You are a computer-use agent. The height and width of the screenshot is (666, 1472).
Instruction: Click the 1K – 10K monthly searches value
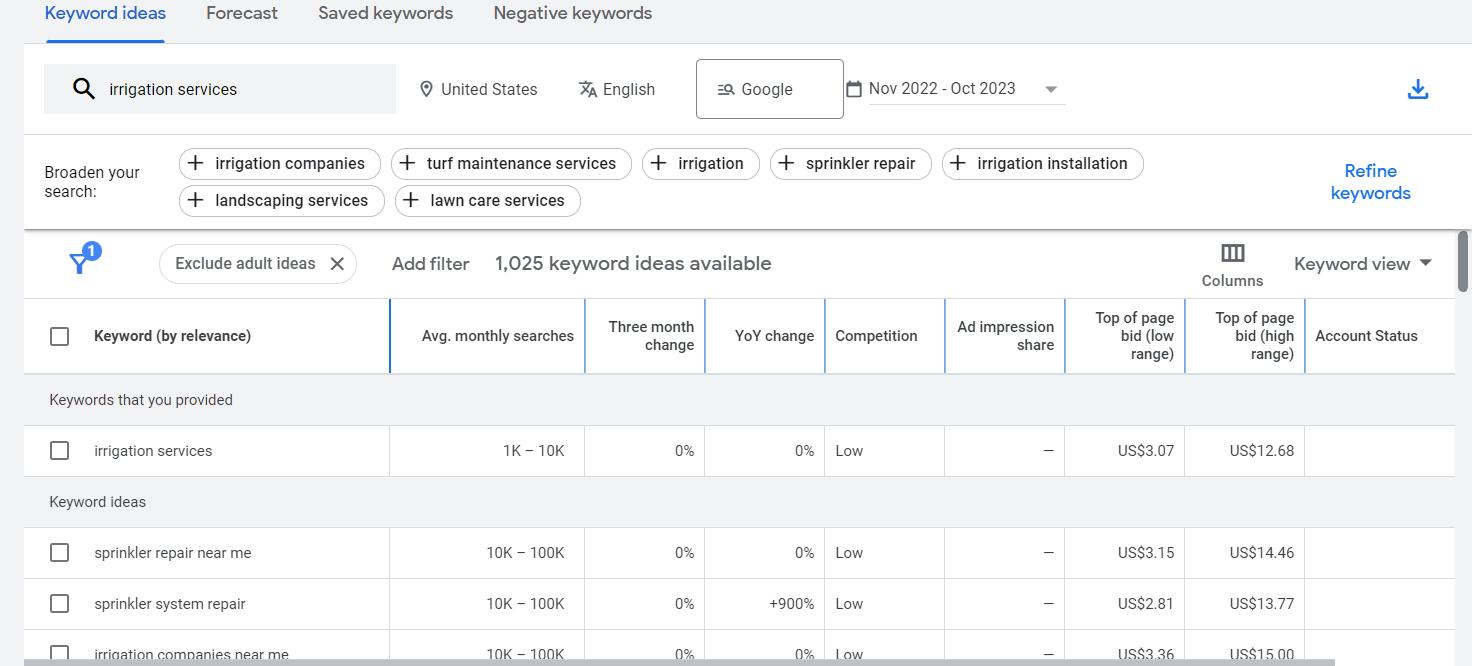[534, 451]
